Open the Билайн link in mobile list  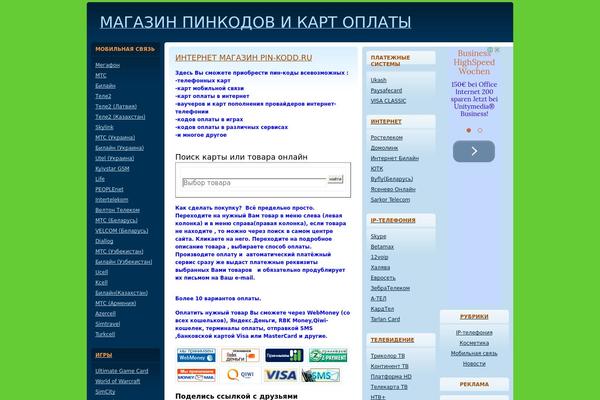(105, 86)
